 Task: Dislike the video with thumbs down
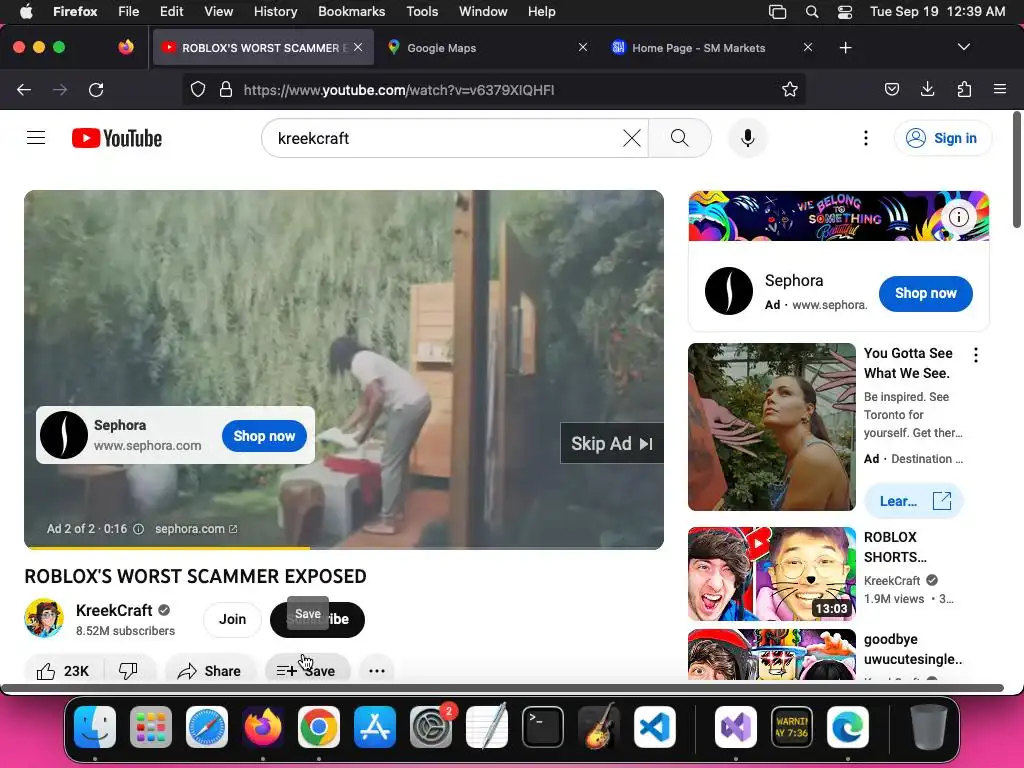[129, 671]
